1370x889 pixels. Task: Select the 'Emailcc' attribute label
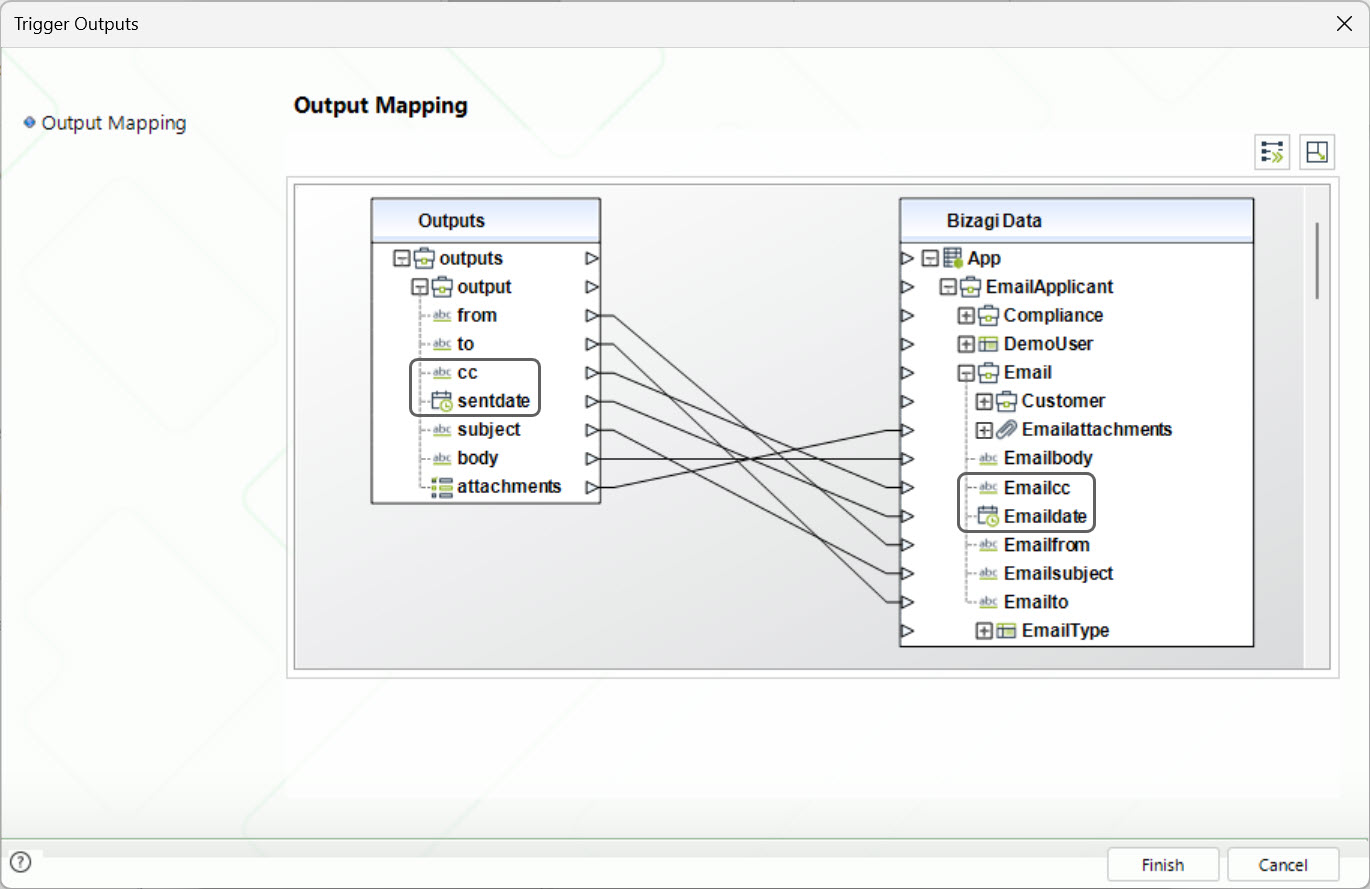(1037, 488)
